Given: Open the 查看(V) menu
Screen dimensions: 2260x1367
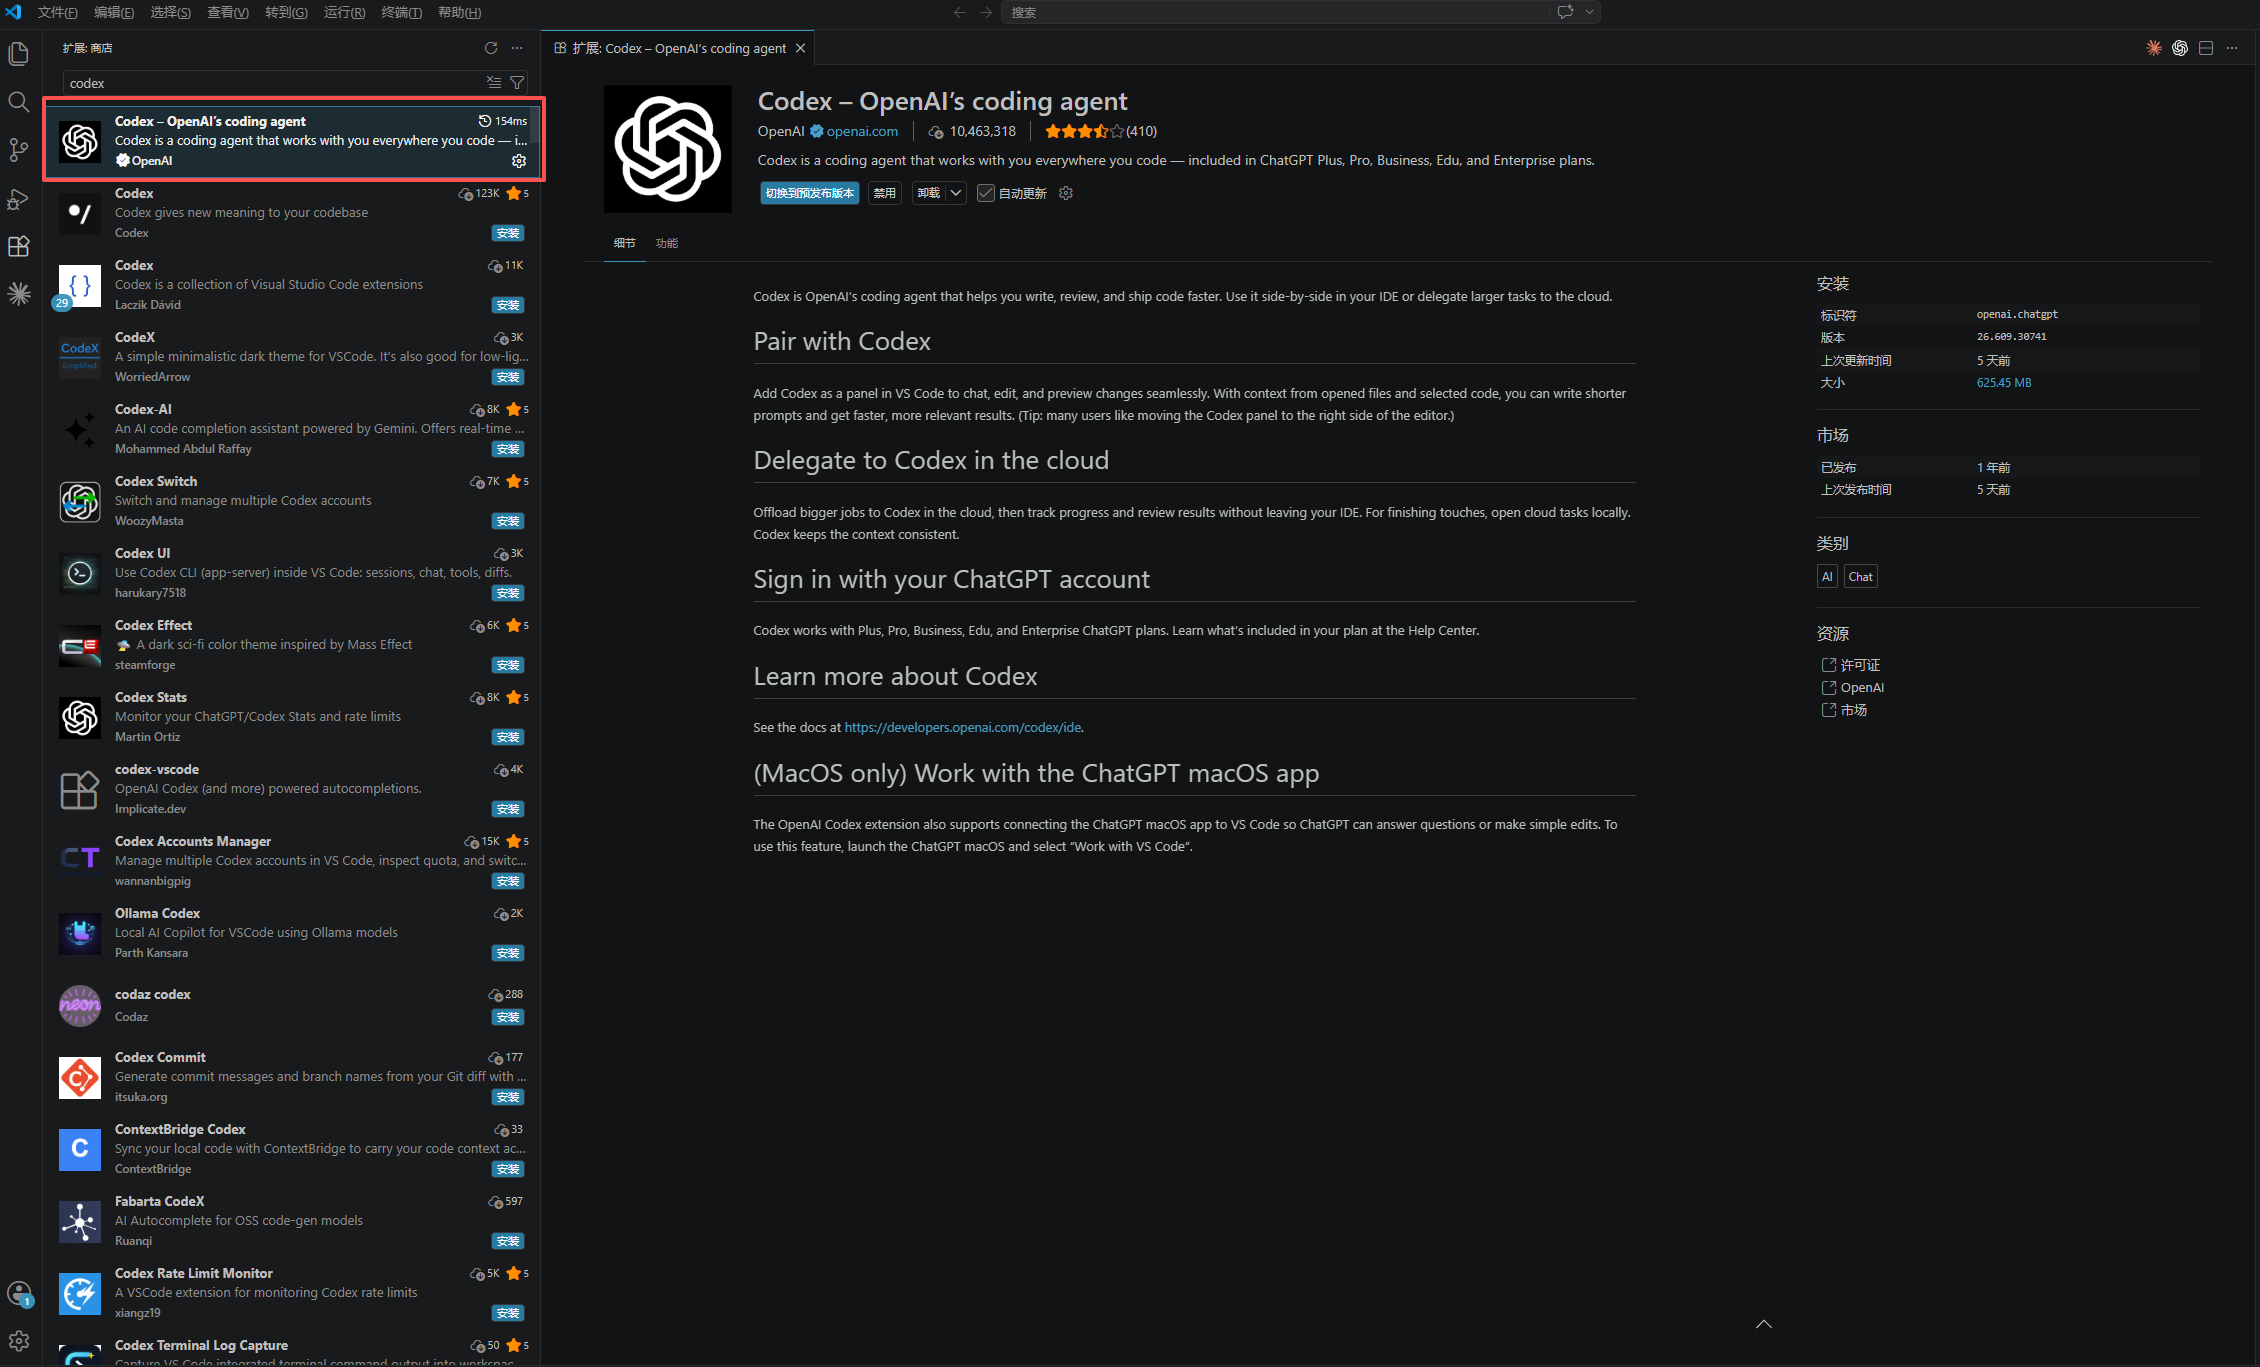Looking at the screenshot, I should (228, 12).
